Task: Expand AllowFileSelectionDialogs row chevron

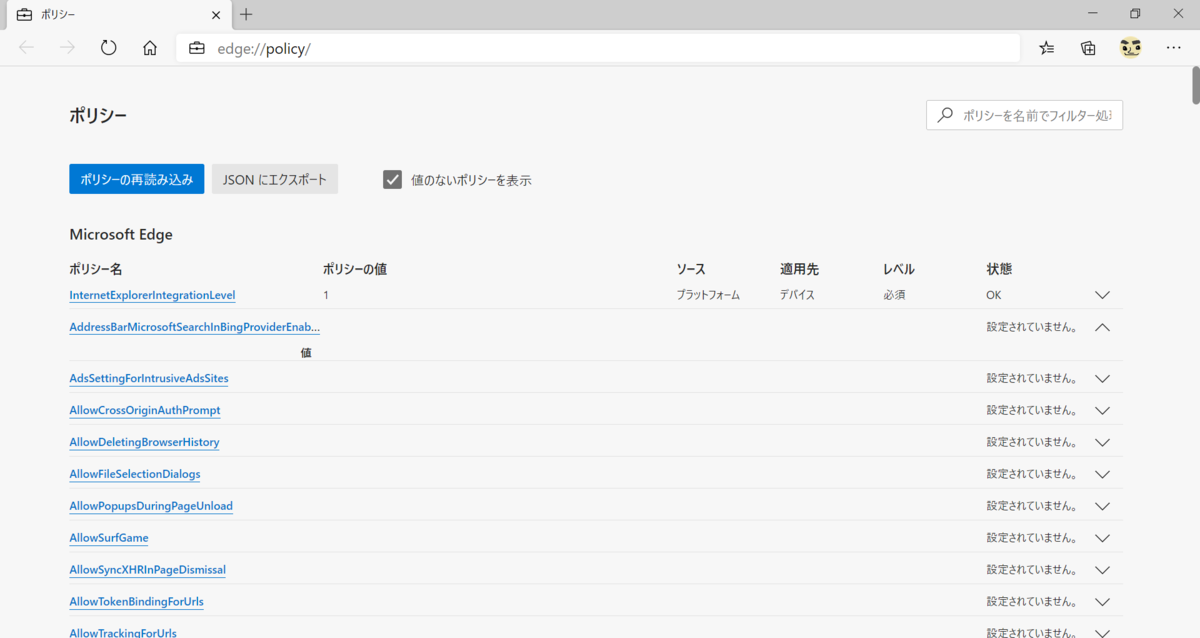Action: [x=1103, y=474]
